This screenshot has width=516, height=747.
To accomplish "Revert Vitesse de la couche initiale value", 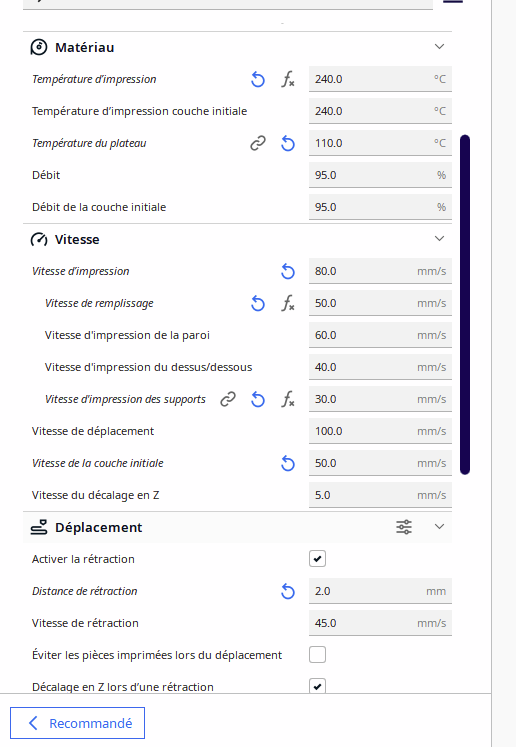I will tap(288, 464).
